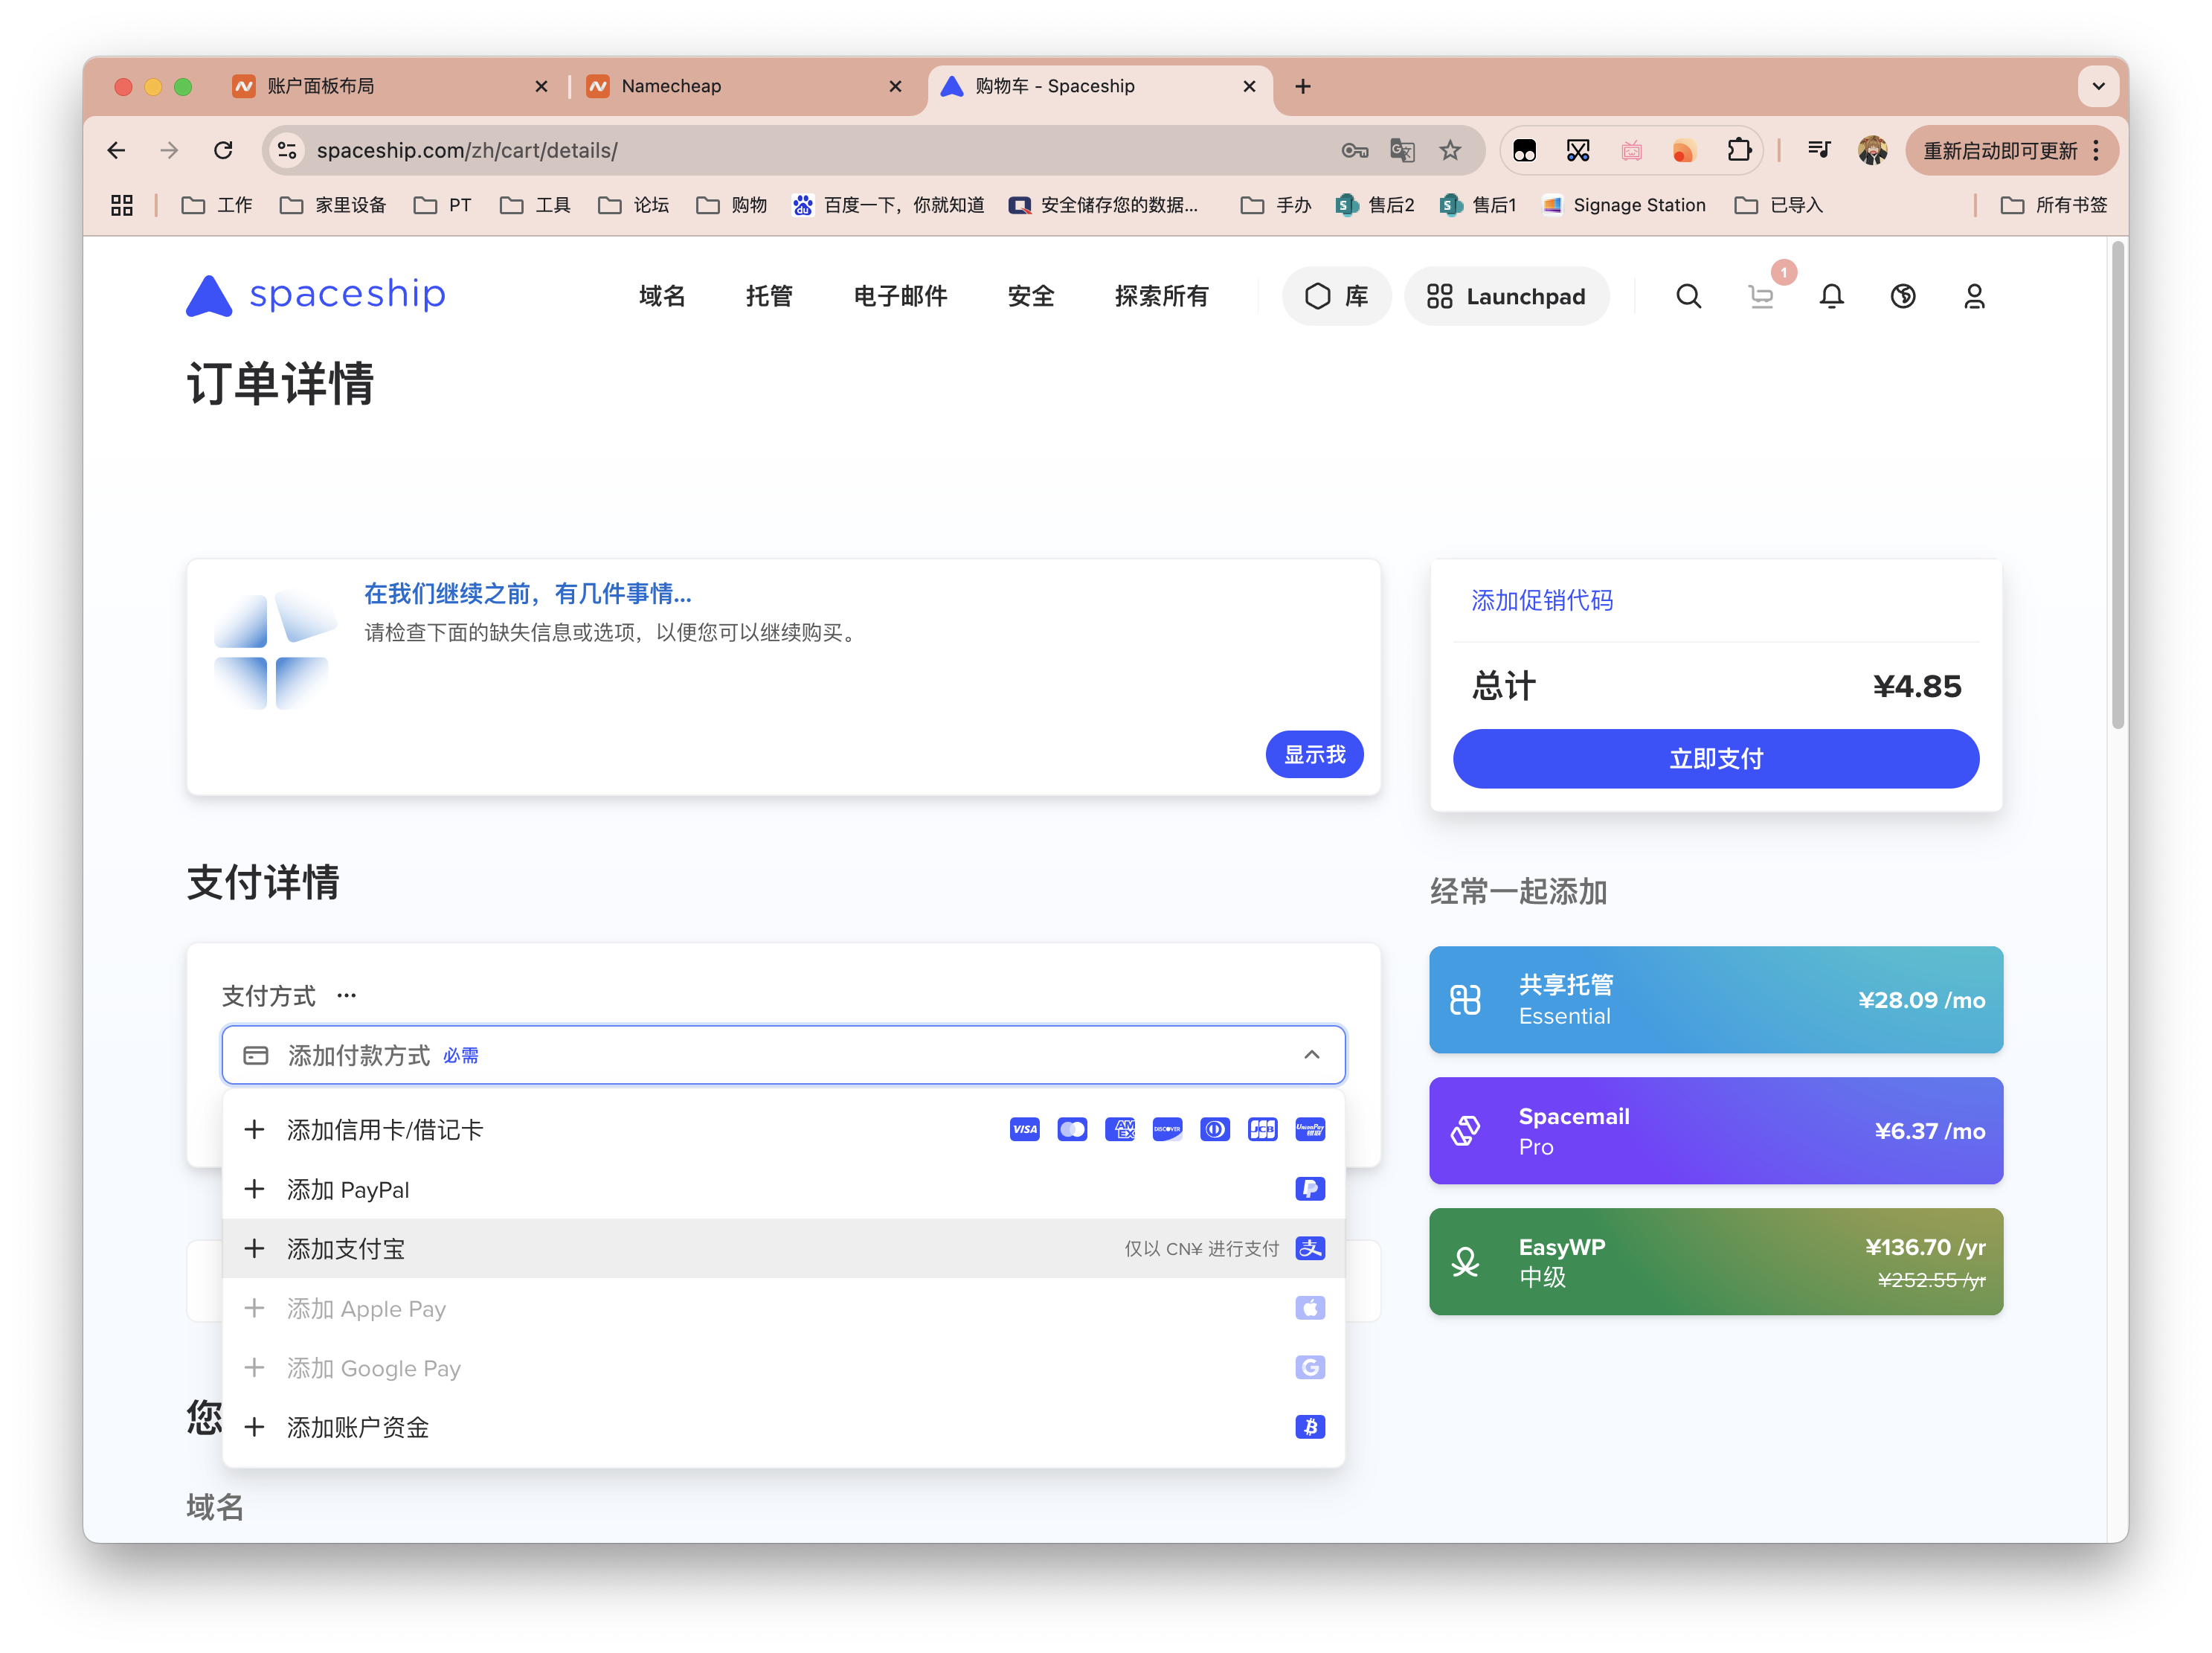Open Signage Station bookmark

coord(1624,205)
